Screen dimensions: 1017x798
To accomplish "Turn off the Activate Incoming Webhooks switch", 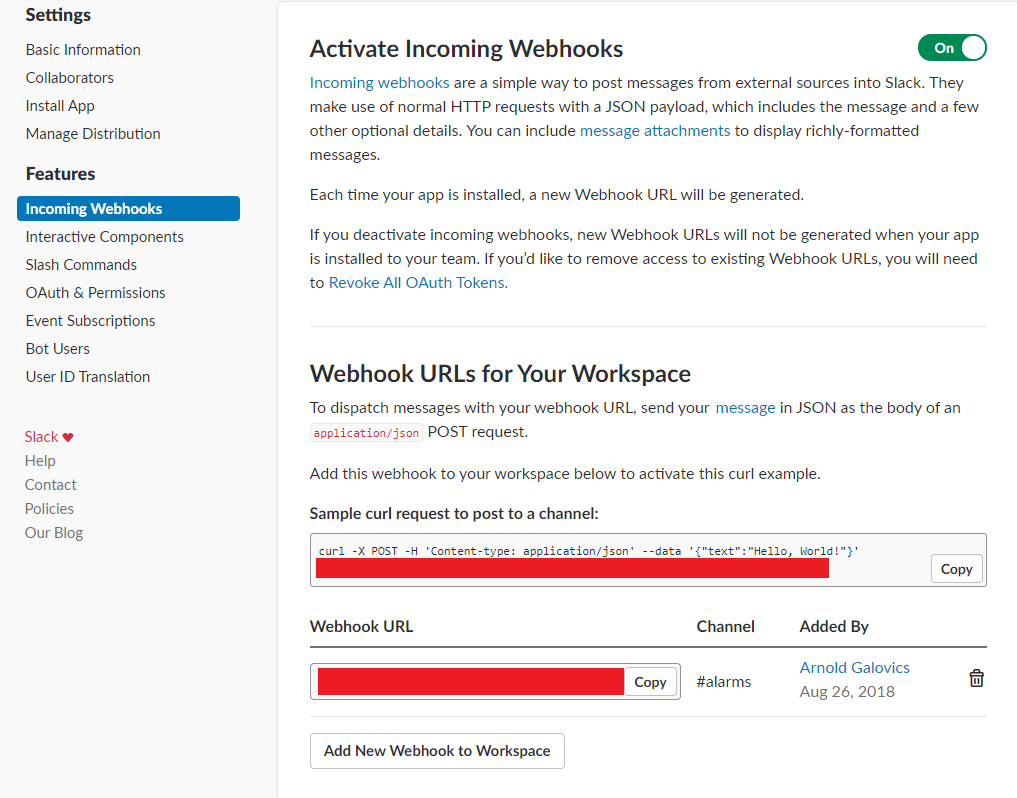I will coord(952,48).
